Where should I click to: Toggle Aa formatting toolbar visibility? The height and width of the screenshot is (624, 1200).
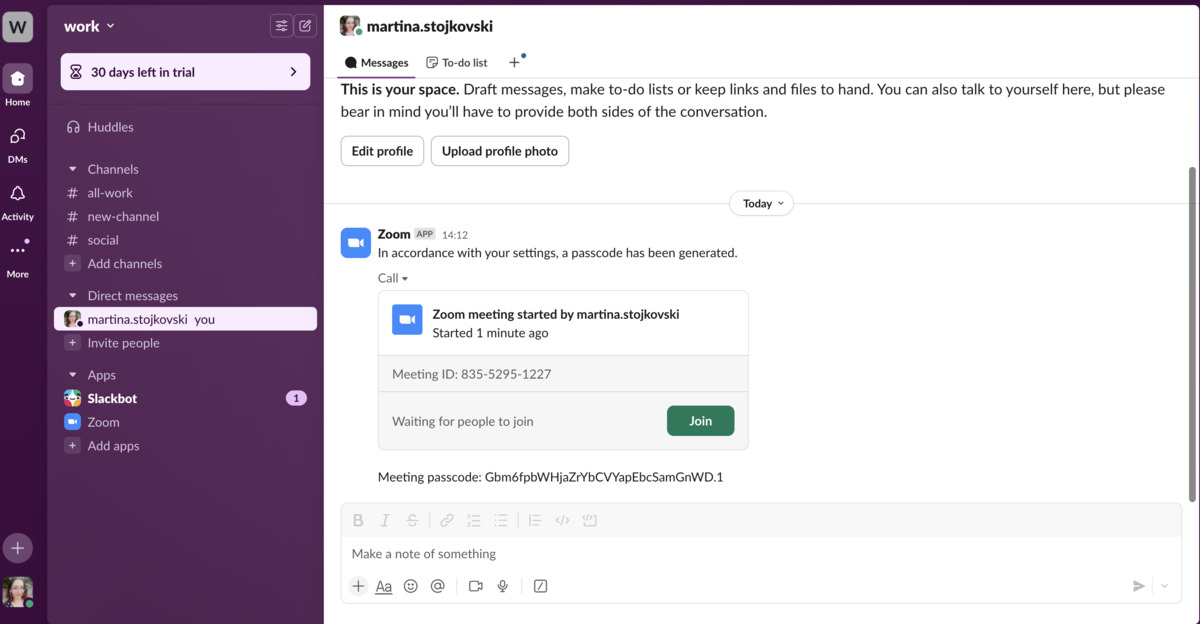point(384,586)
